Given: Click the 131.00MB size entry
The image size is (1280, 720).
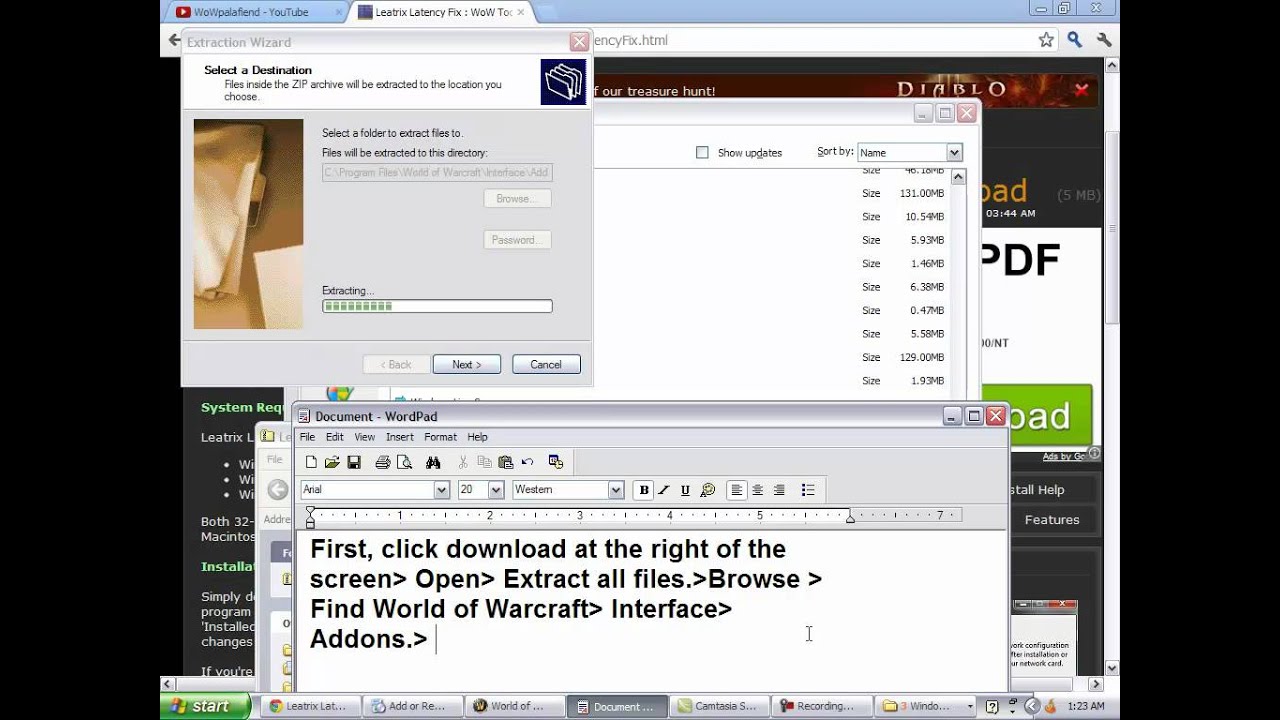Looking at the screenshot, I should [921, 193].
